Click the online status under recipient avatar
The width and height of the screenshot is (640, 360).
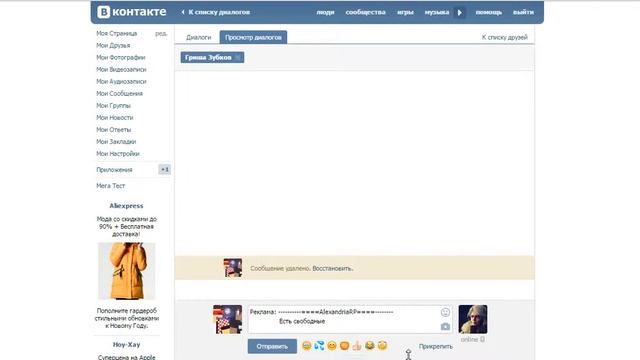coord(473,339)
